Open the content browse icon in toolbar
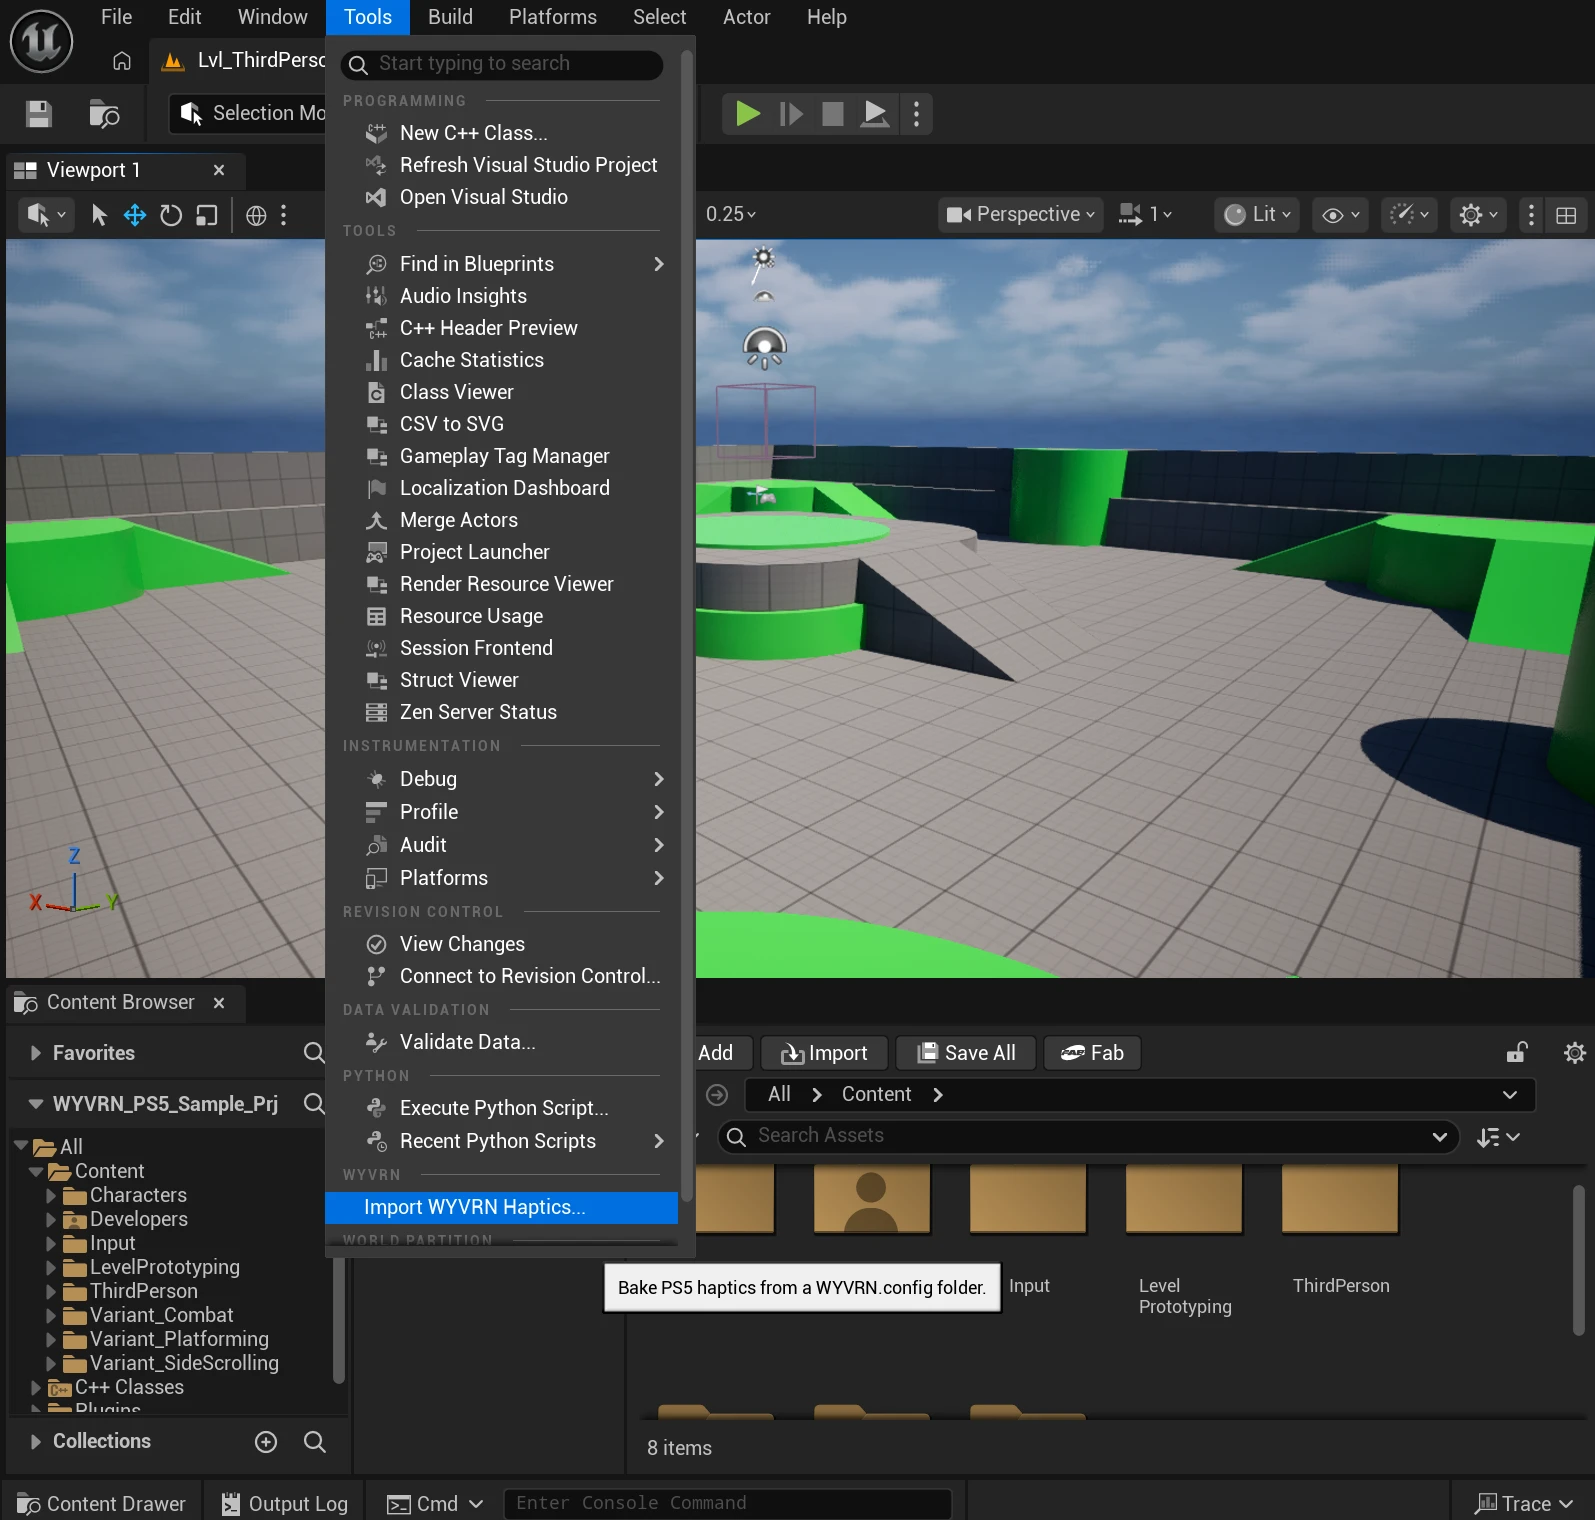1595x1520 pixels. [104, 114]
